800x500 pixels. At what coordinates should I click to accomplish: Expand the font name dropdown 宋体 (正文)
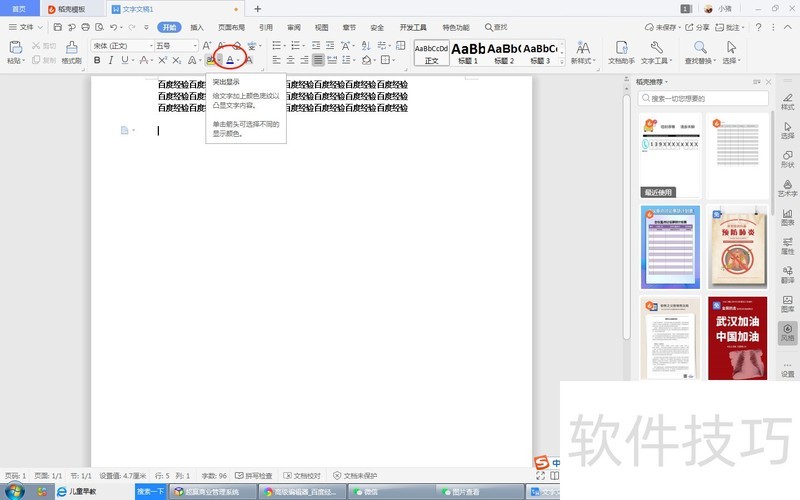click(x=151, y=46)
